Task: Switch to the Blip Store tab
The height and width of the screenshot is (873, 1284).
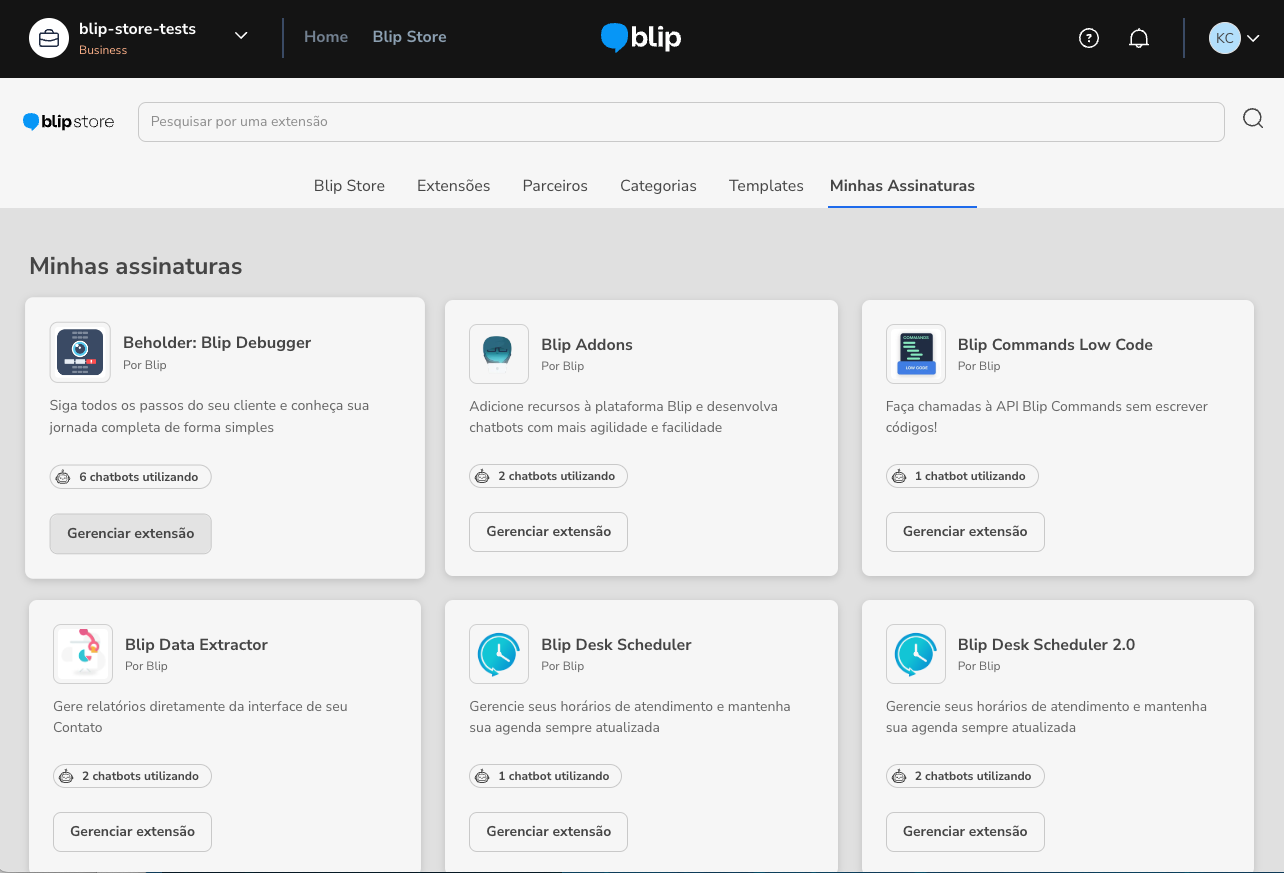Action: (x=349, y=186)
